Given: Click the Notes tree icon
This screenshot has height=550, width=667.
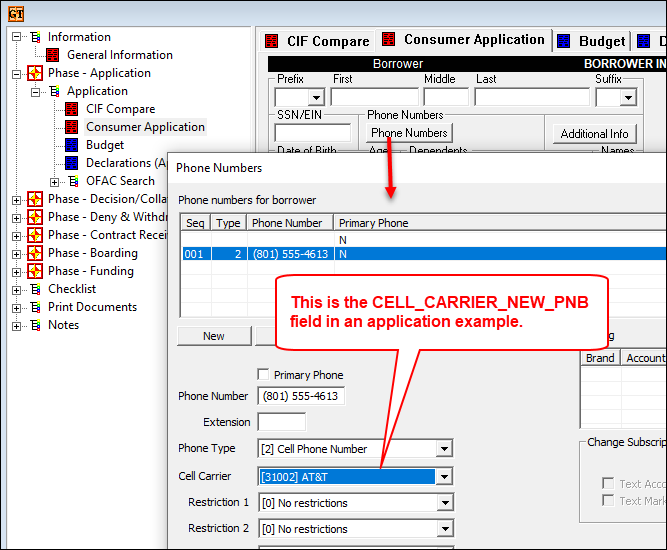Looking at the screenshot, I should (x=36, y=325).
